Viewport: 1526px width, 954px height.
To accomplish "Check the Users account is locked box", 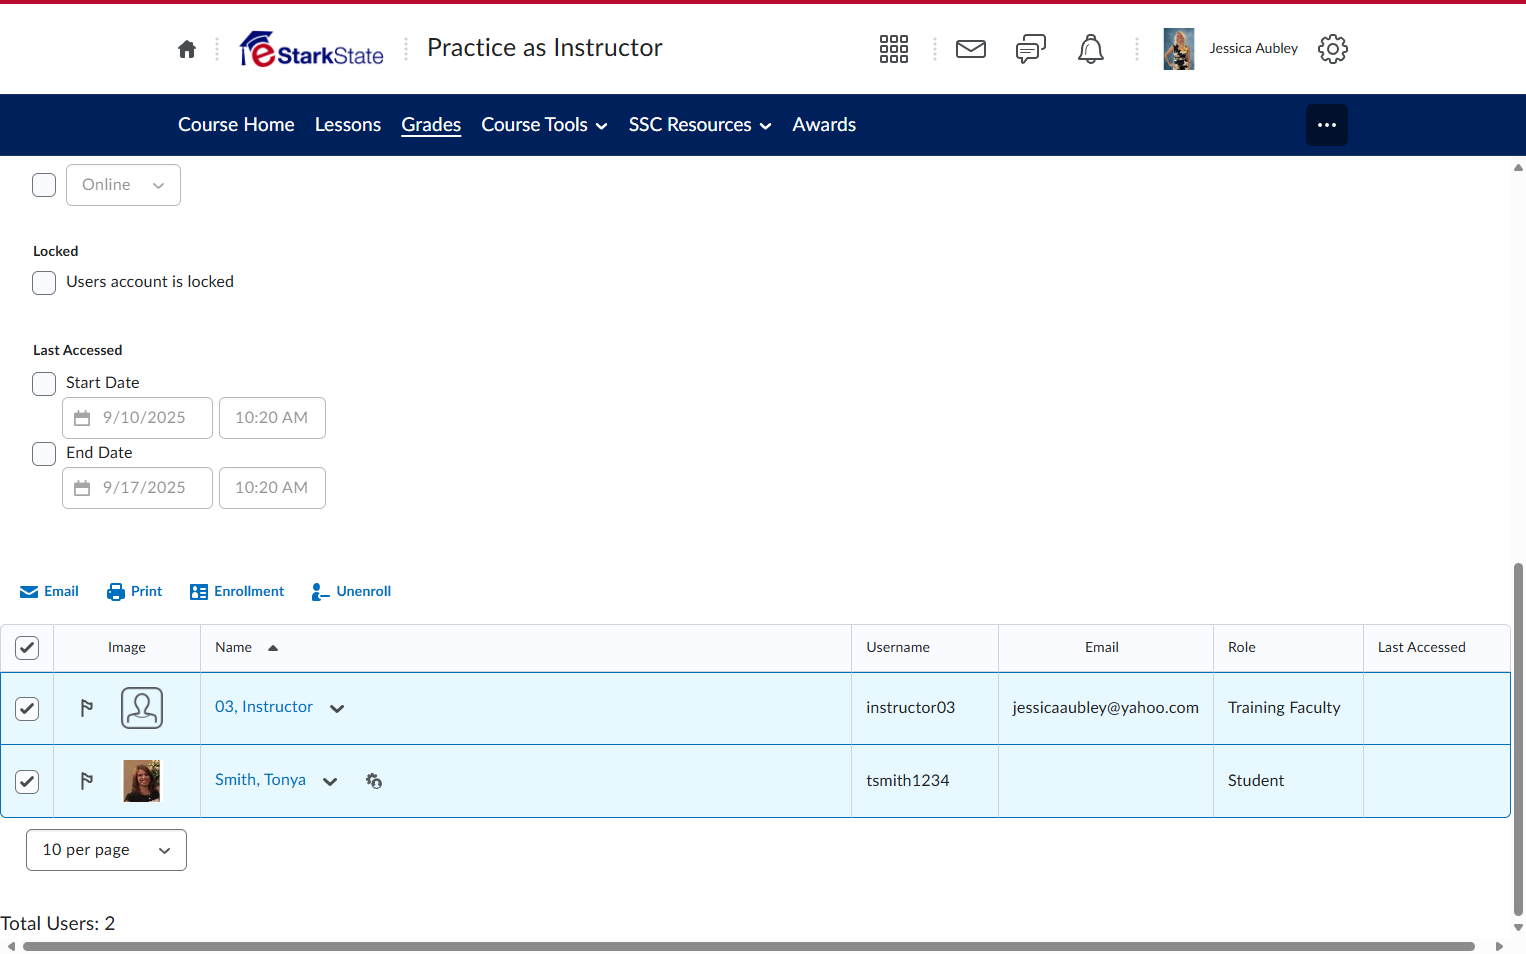I will [44, 283].
